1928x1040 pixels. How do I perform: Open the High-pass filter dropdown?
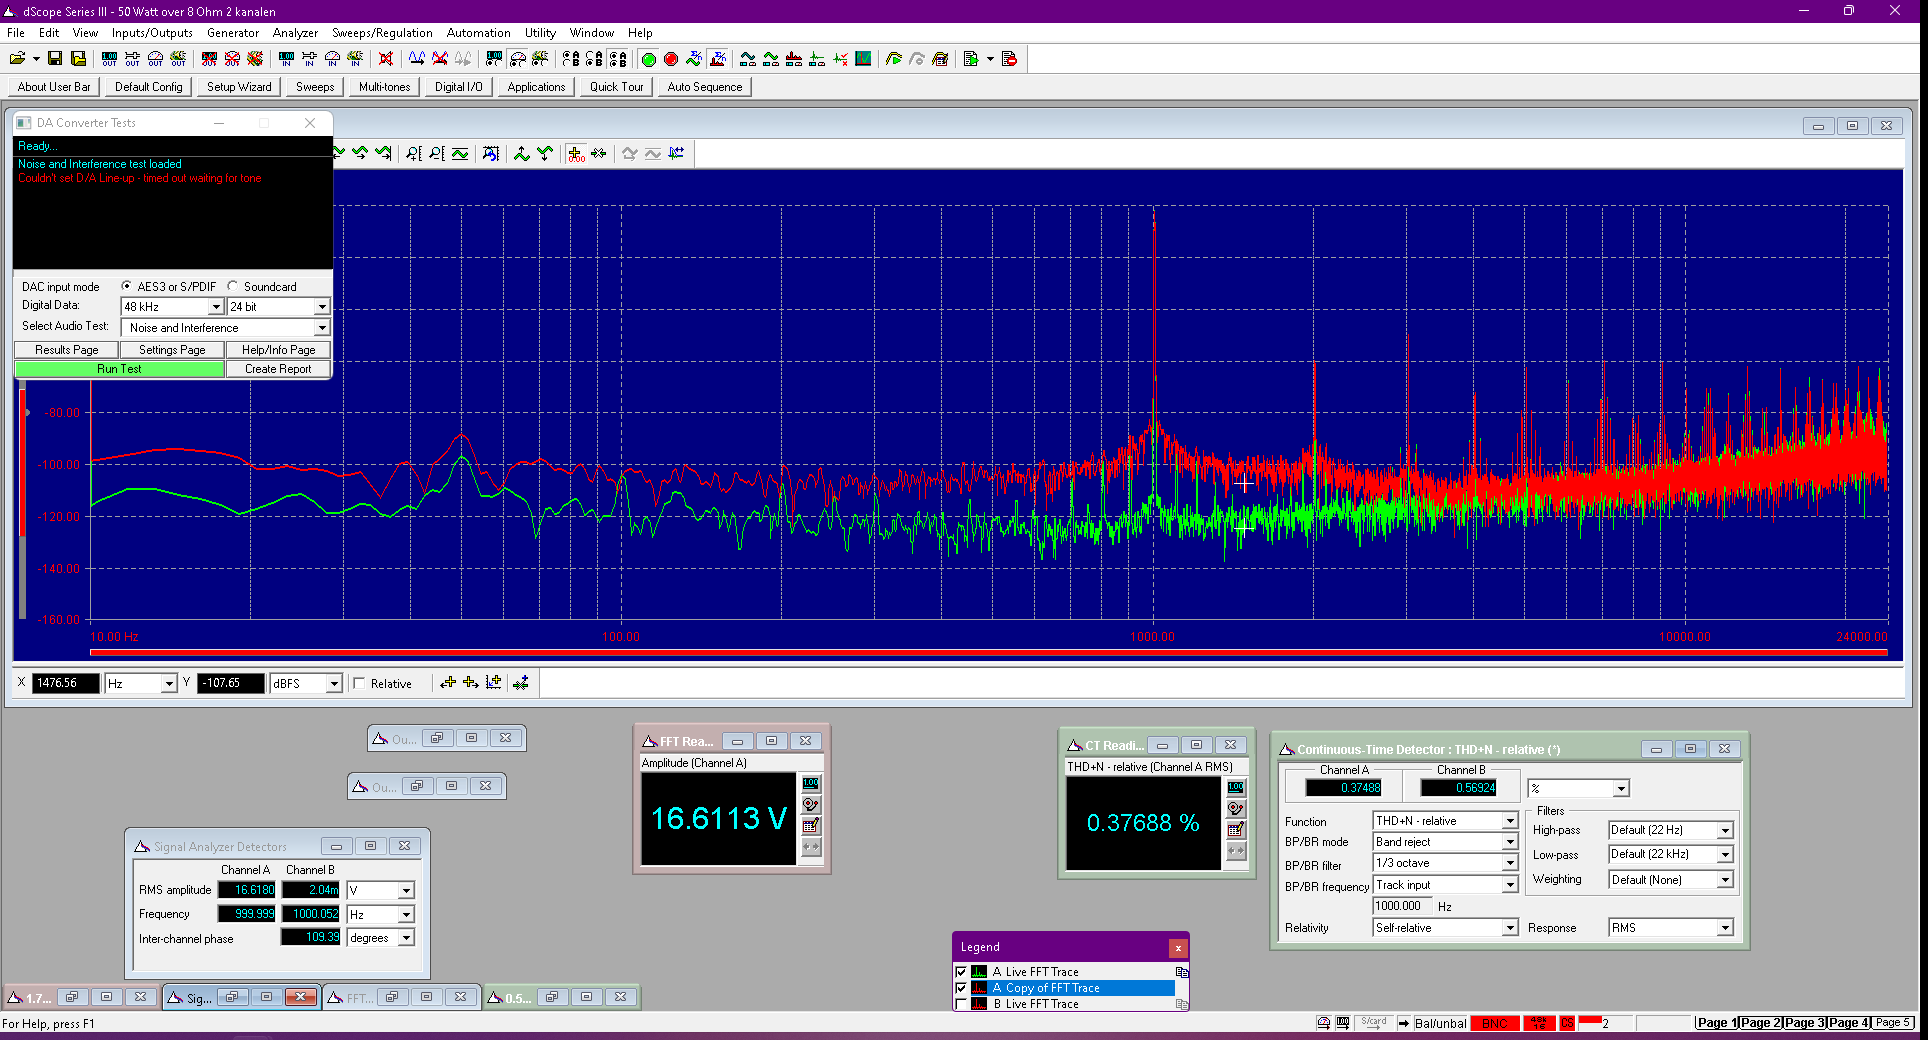point(1725,830)
